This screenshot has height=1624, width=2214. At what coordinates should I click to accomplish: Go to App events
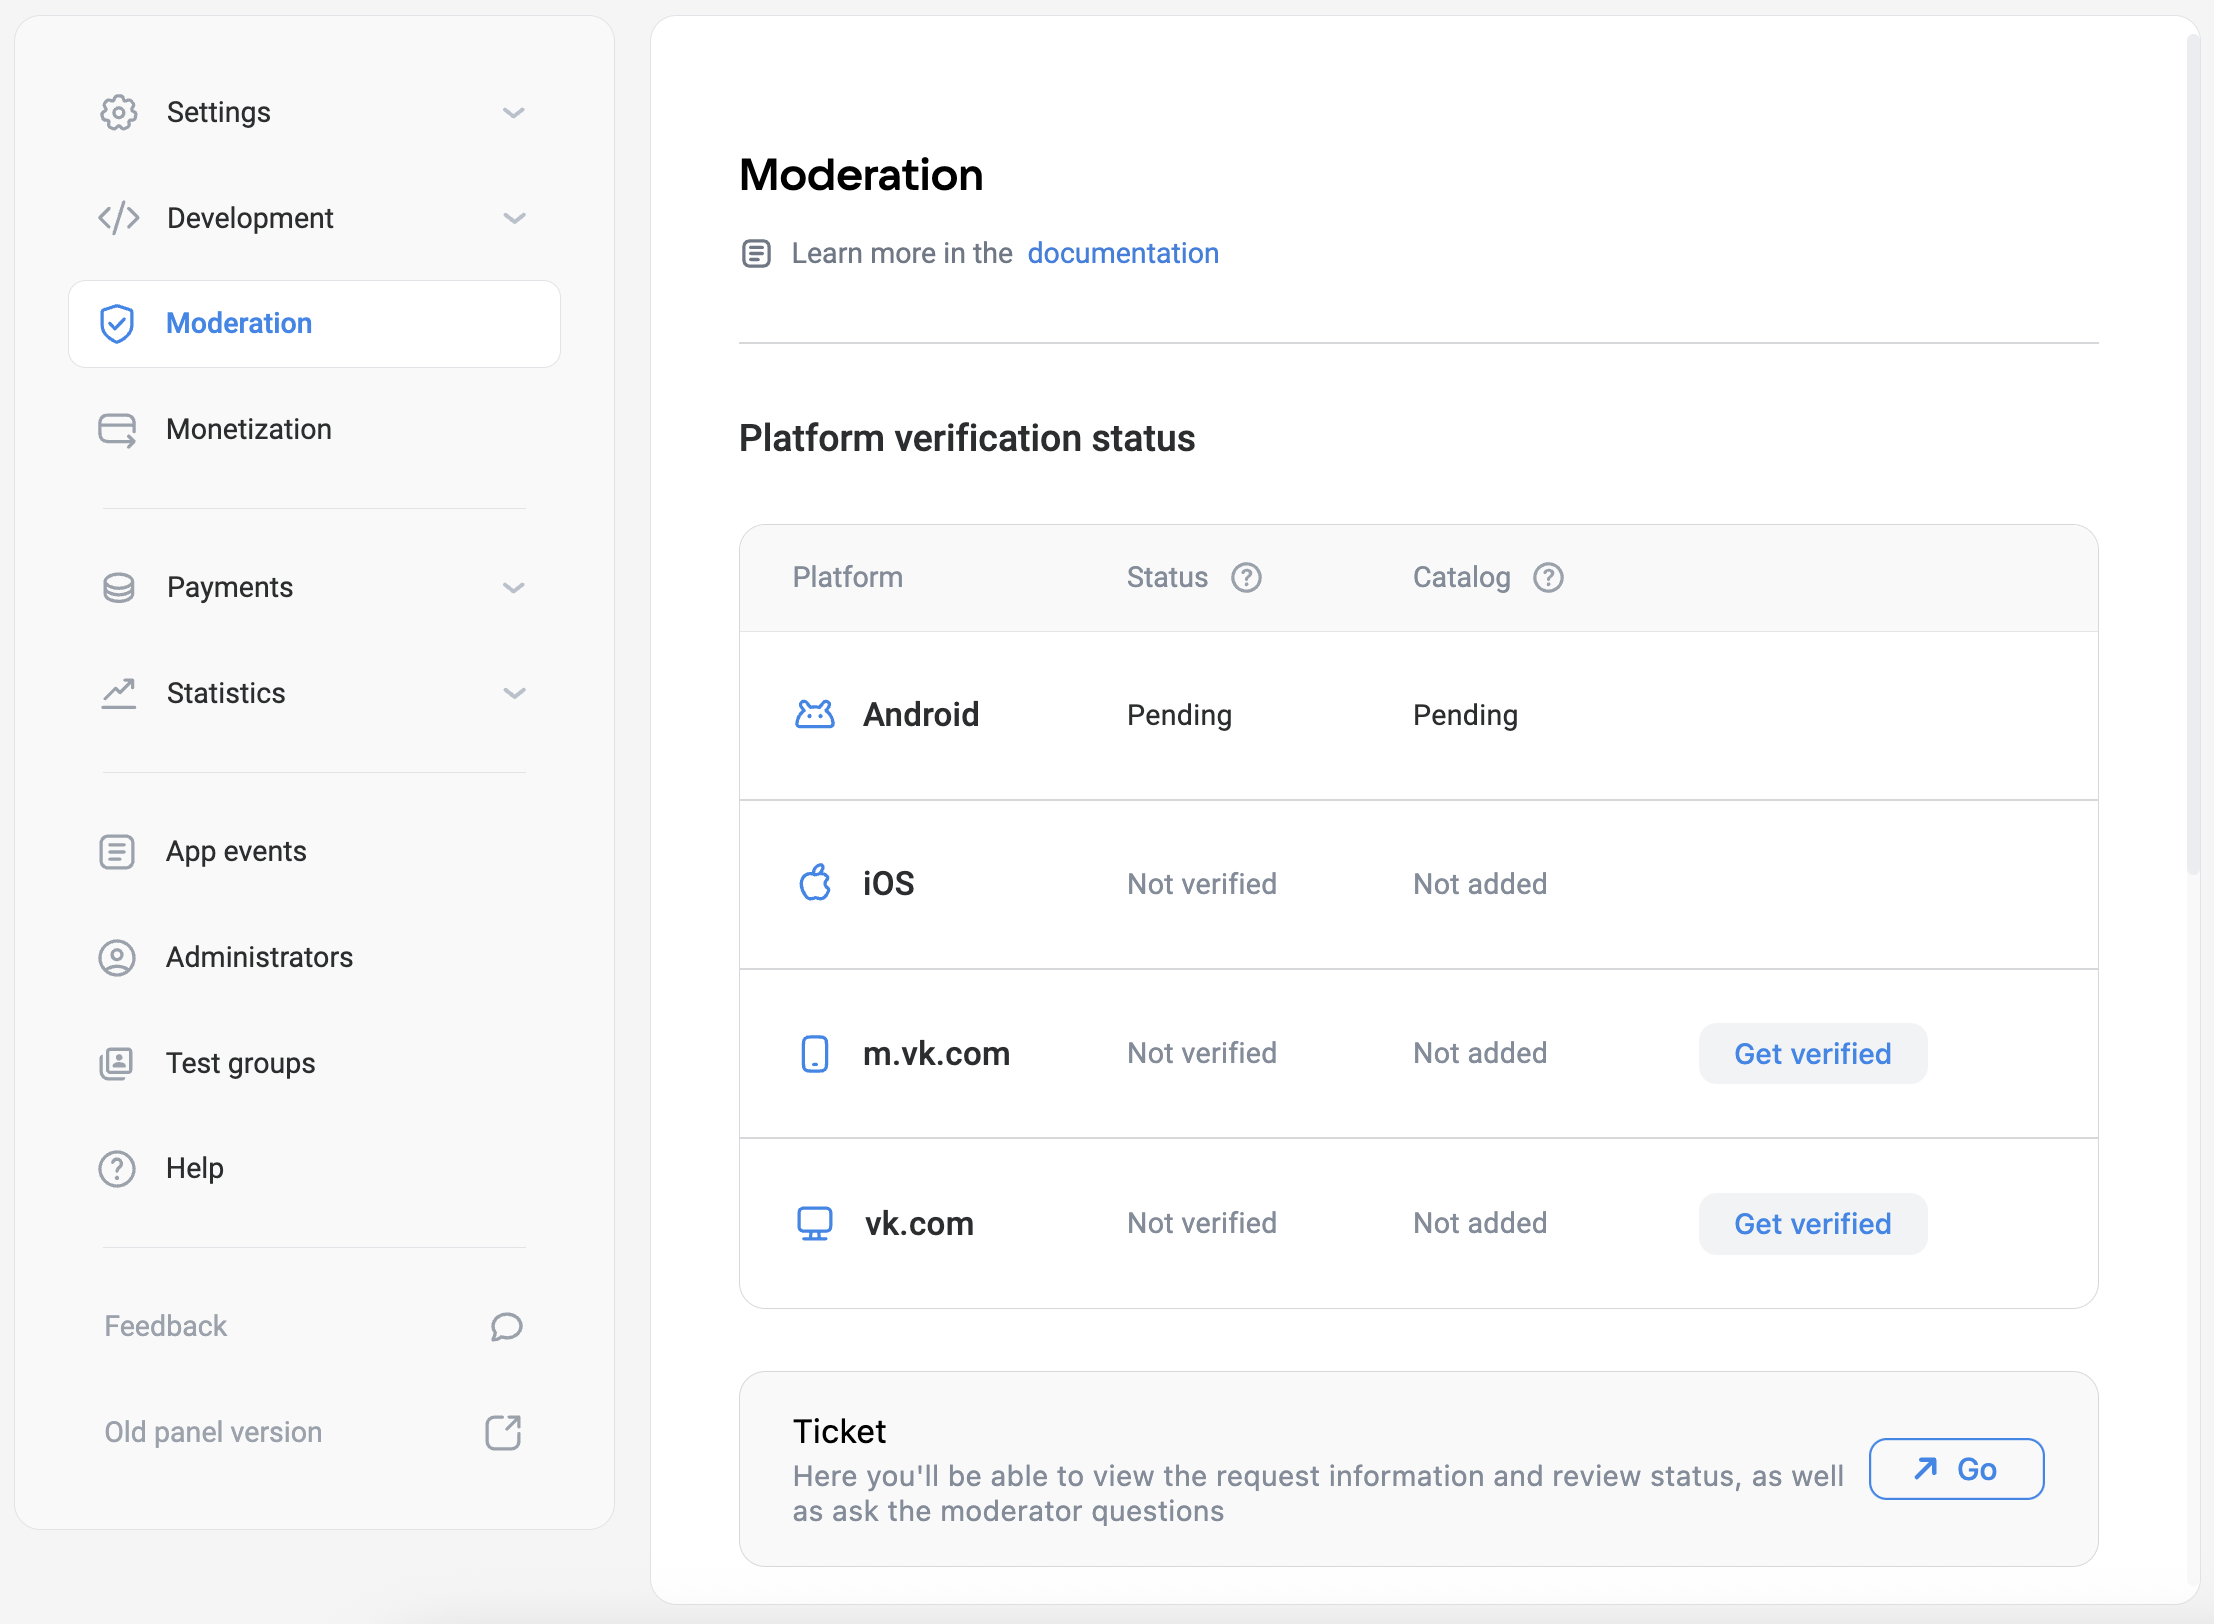[x=314, y=852]
